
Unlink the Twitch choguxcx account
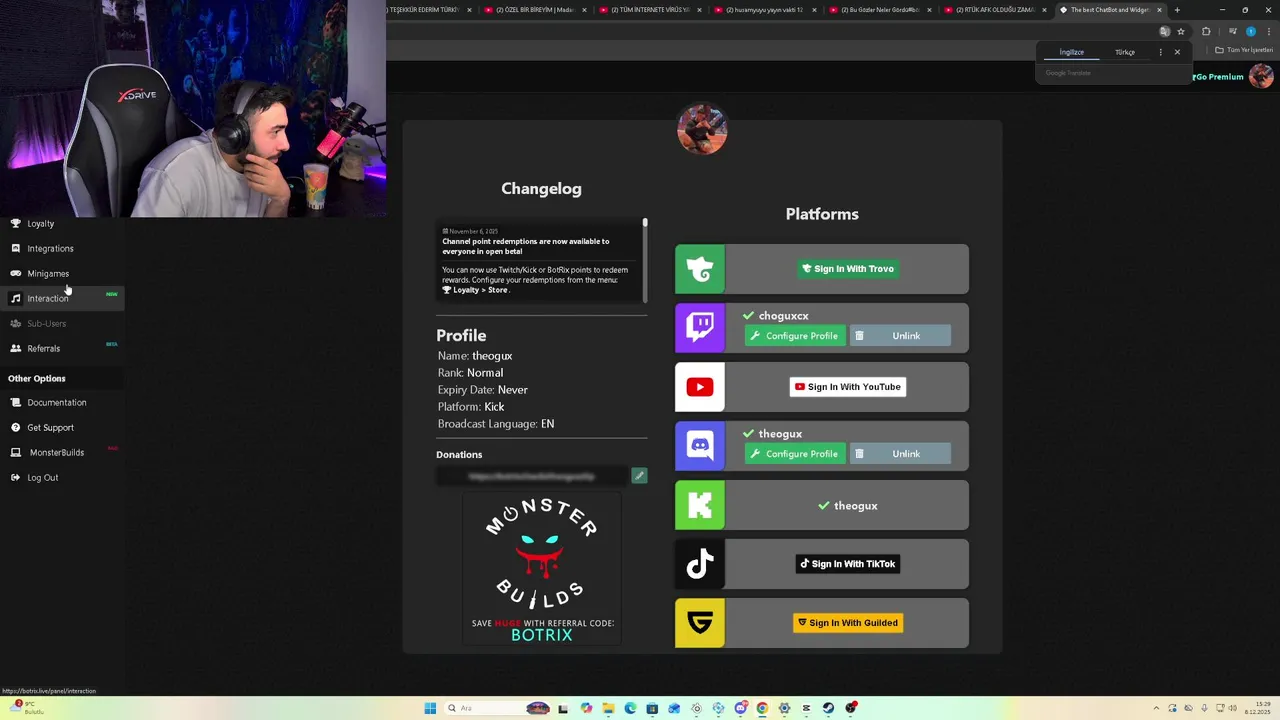900,336
